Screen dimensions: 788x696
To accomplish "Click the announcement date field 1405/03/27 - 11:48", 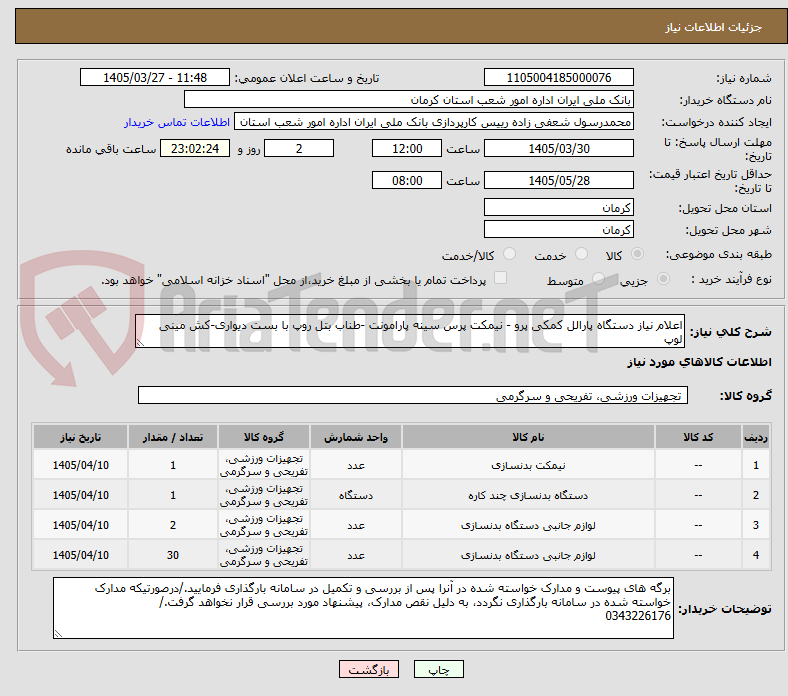I will (155, 77).
